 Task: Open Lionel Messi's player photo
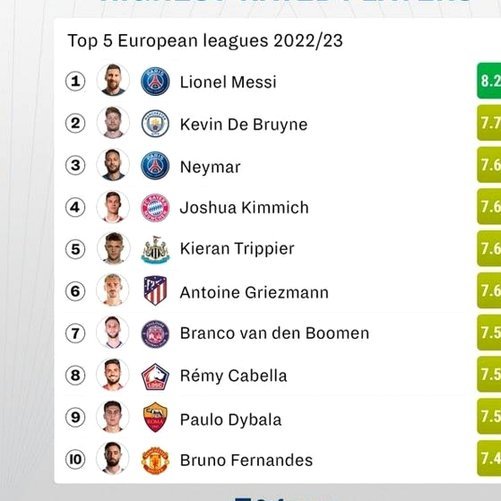(113, 80)
